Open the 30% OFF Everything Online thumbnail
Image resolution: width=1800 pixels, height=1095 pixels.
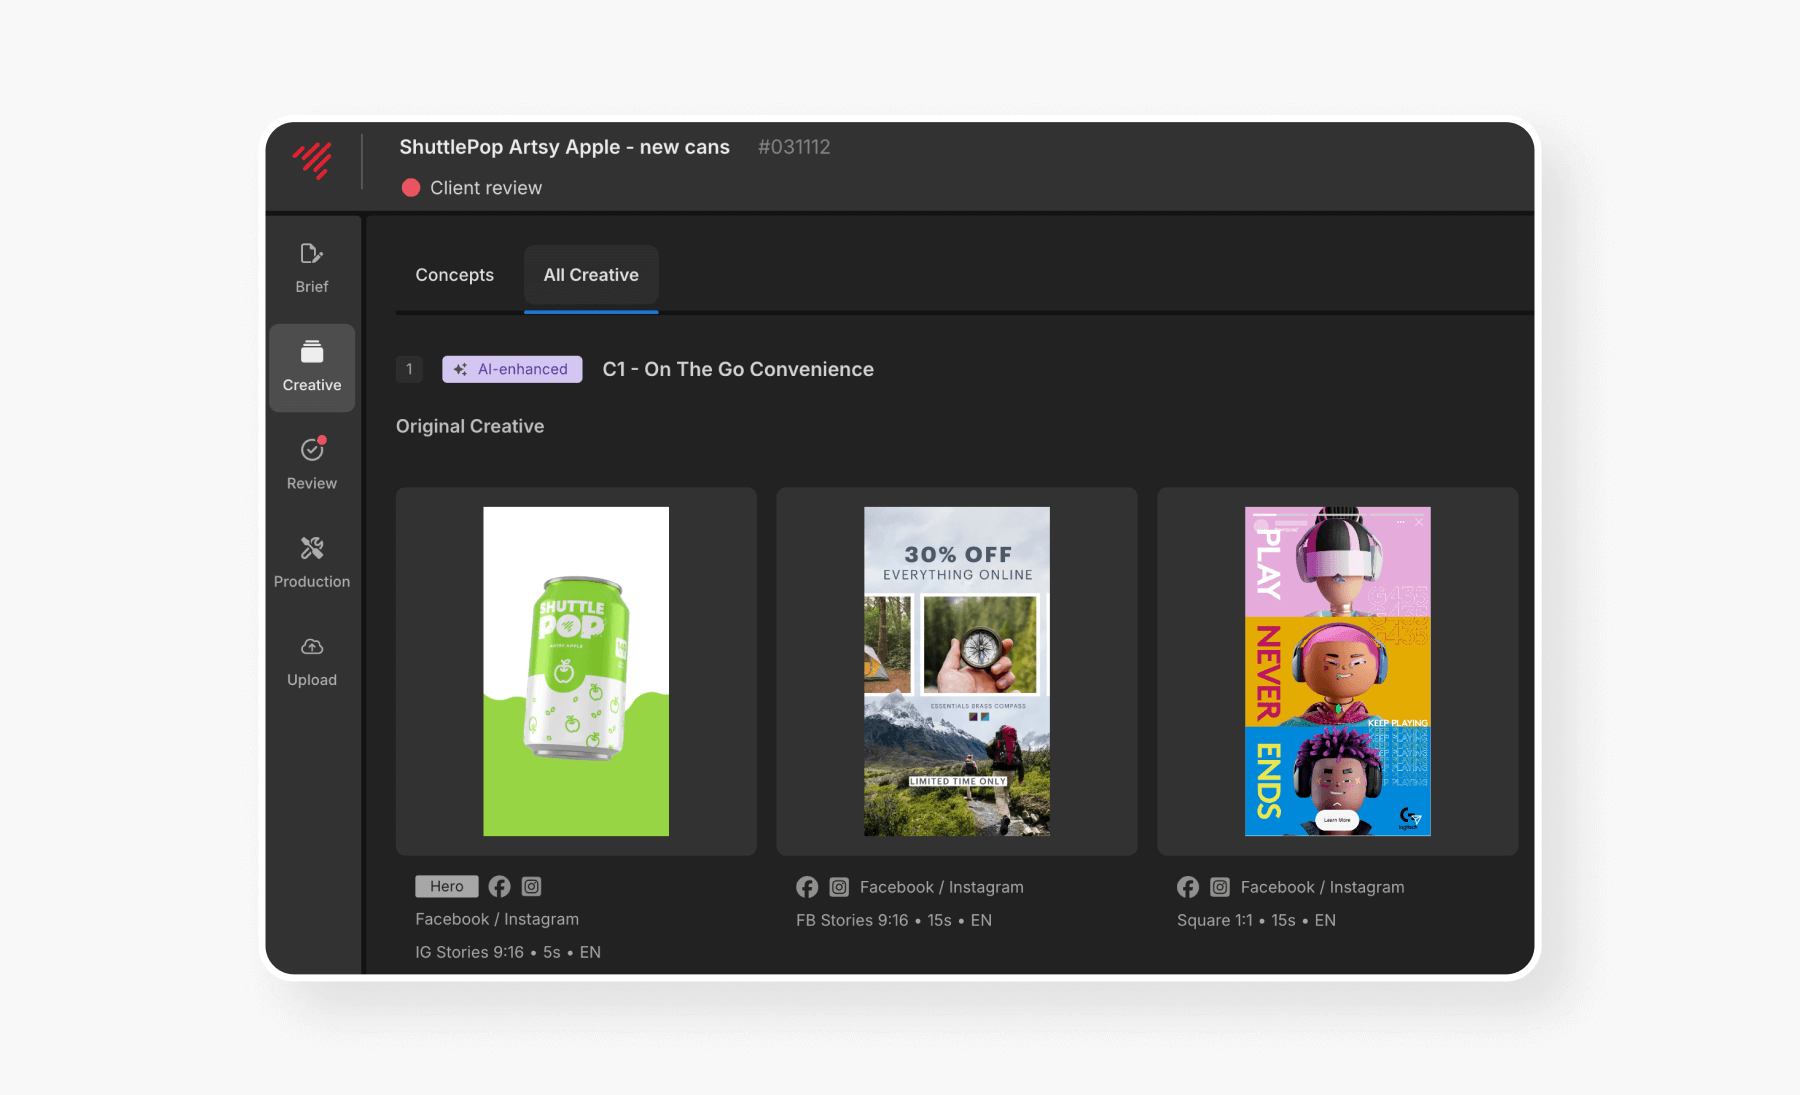tap(957, 671)
